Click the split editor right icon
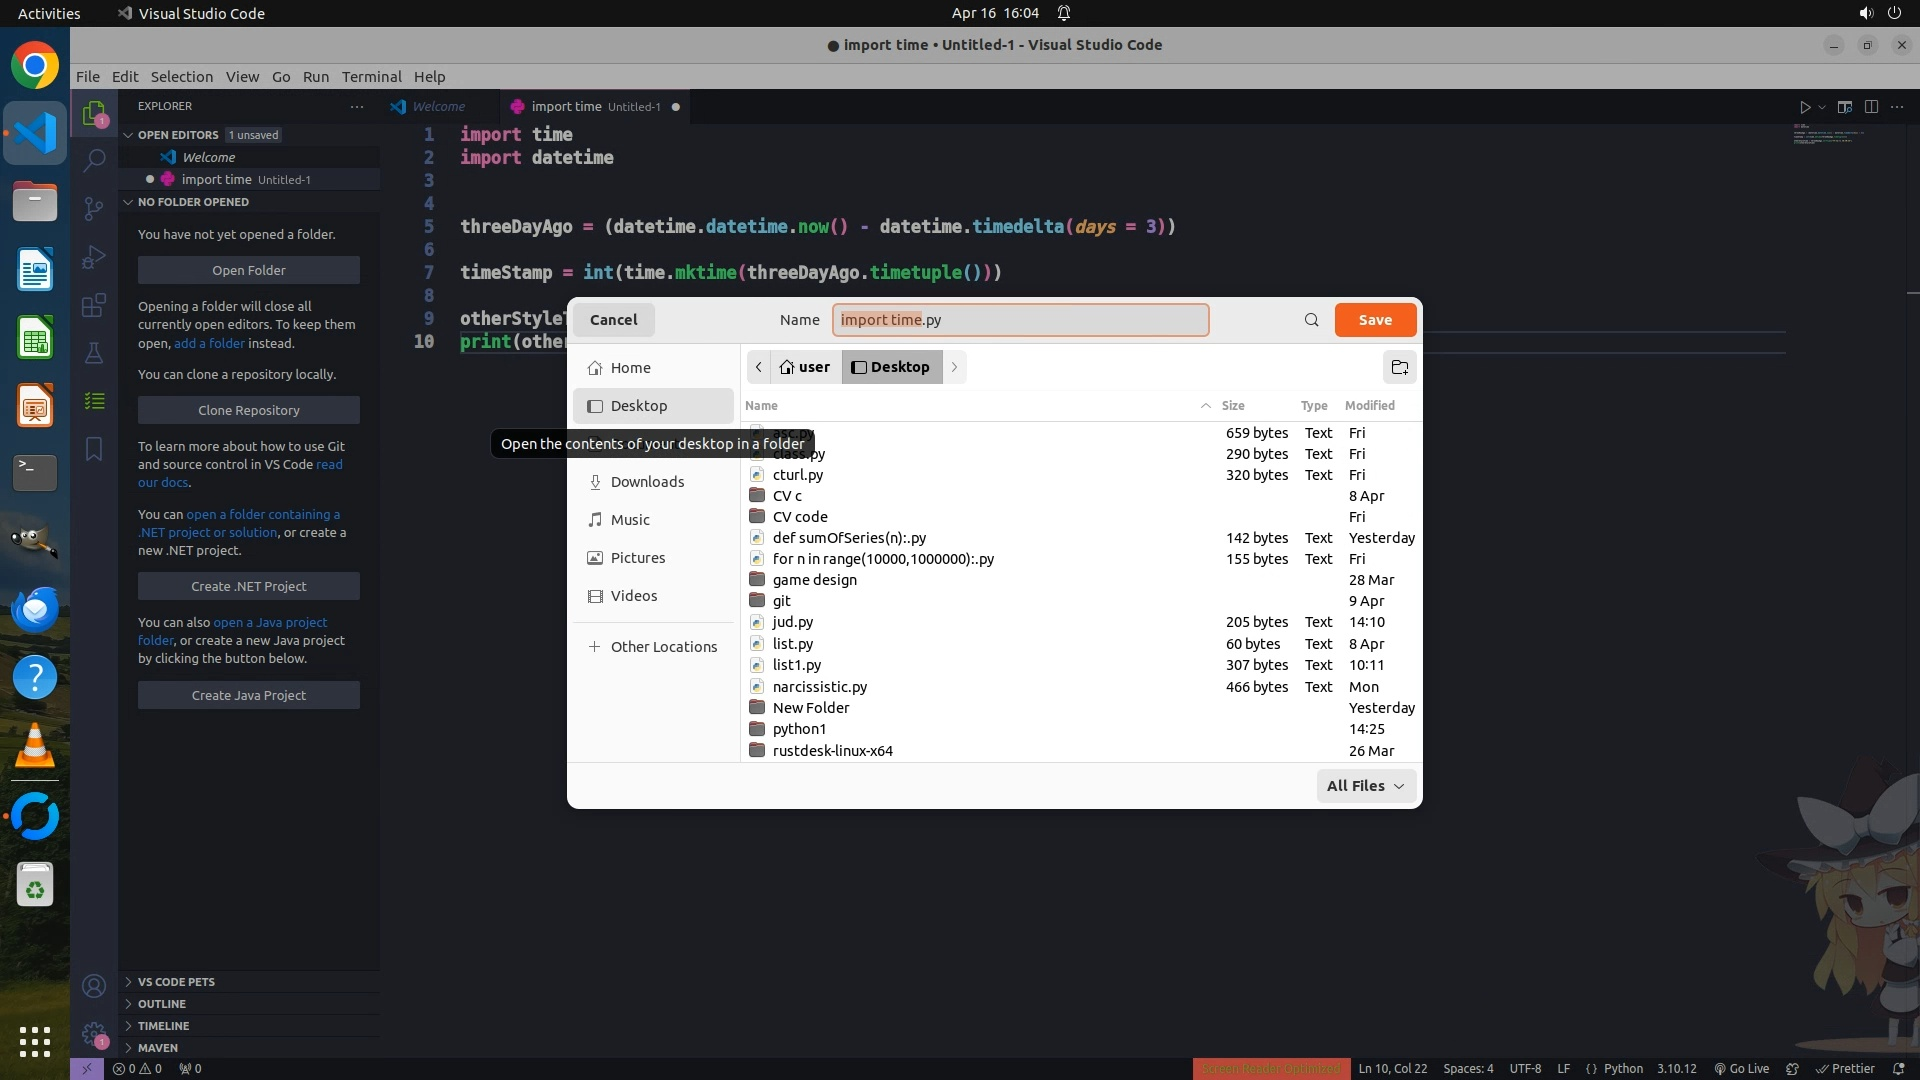1920x1080 pixels. coord(1871,107)
